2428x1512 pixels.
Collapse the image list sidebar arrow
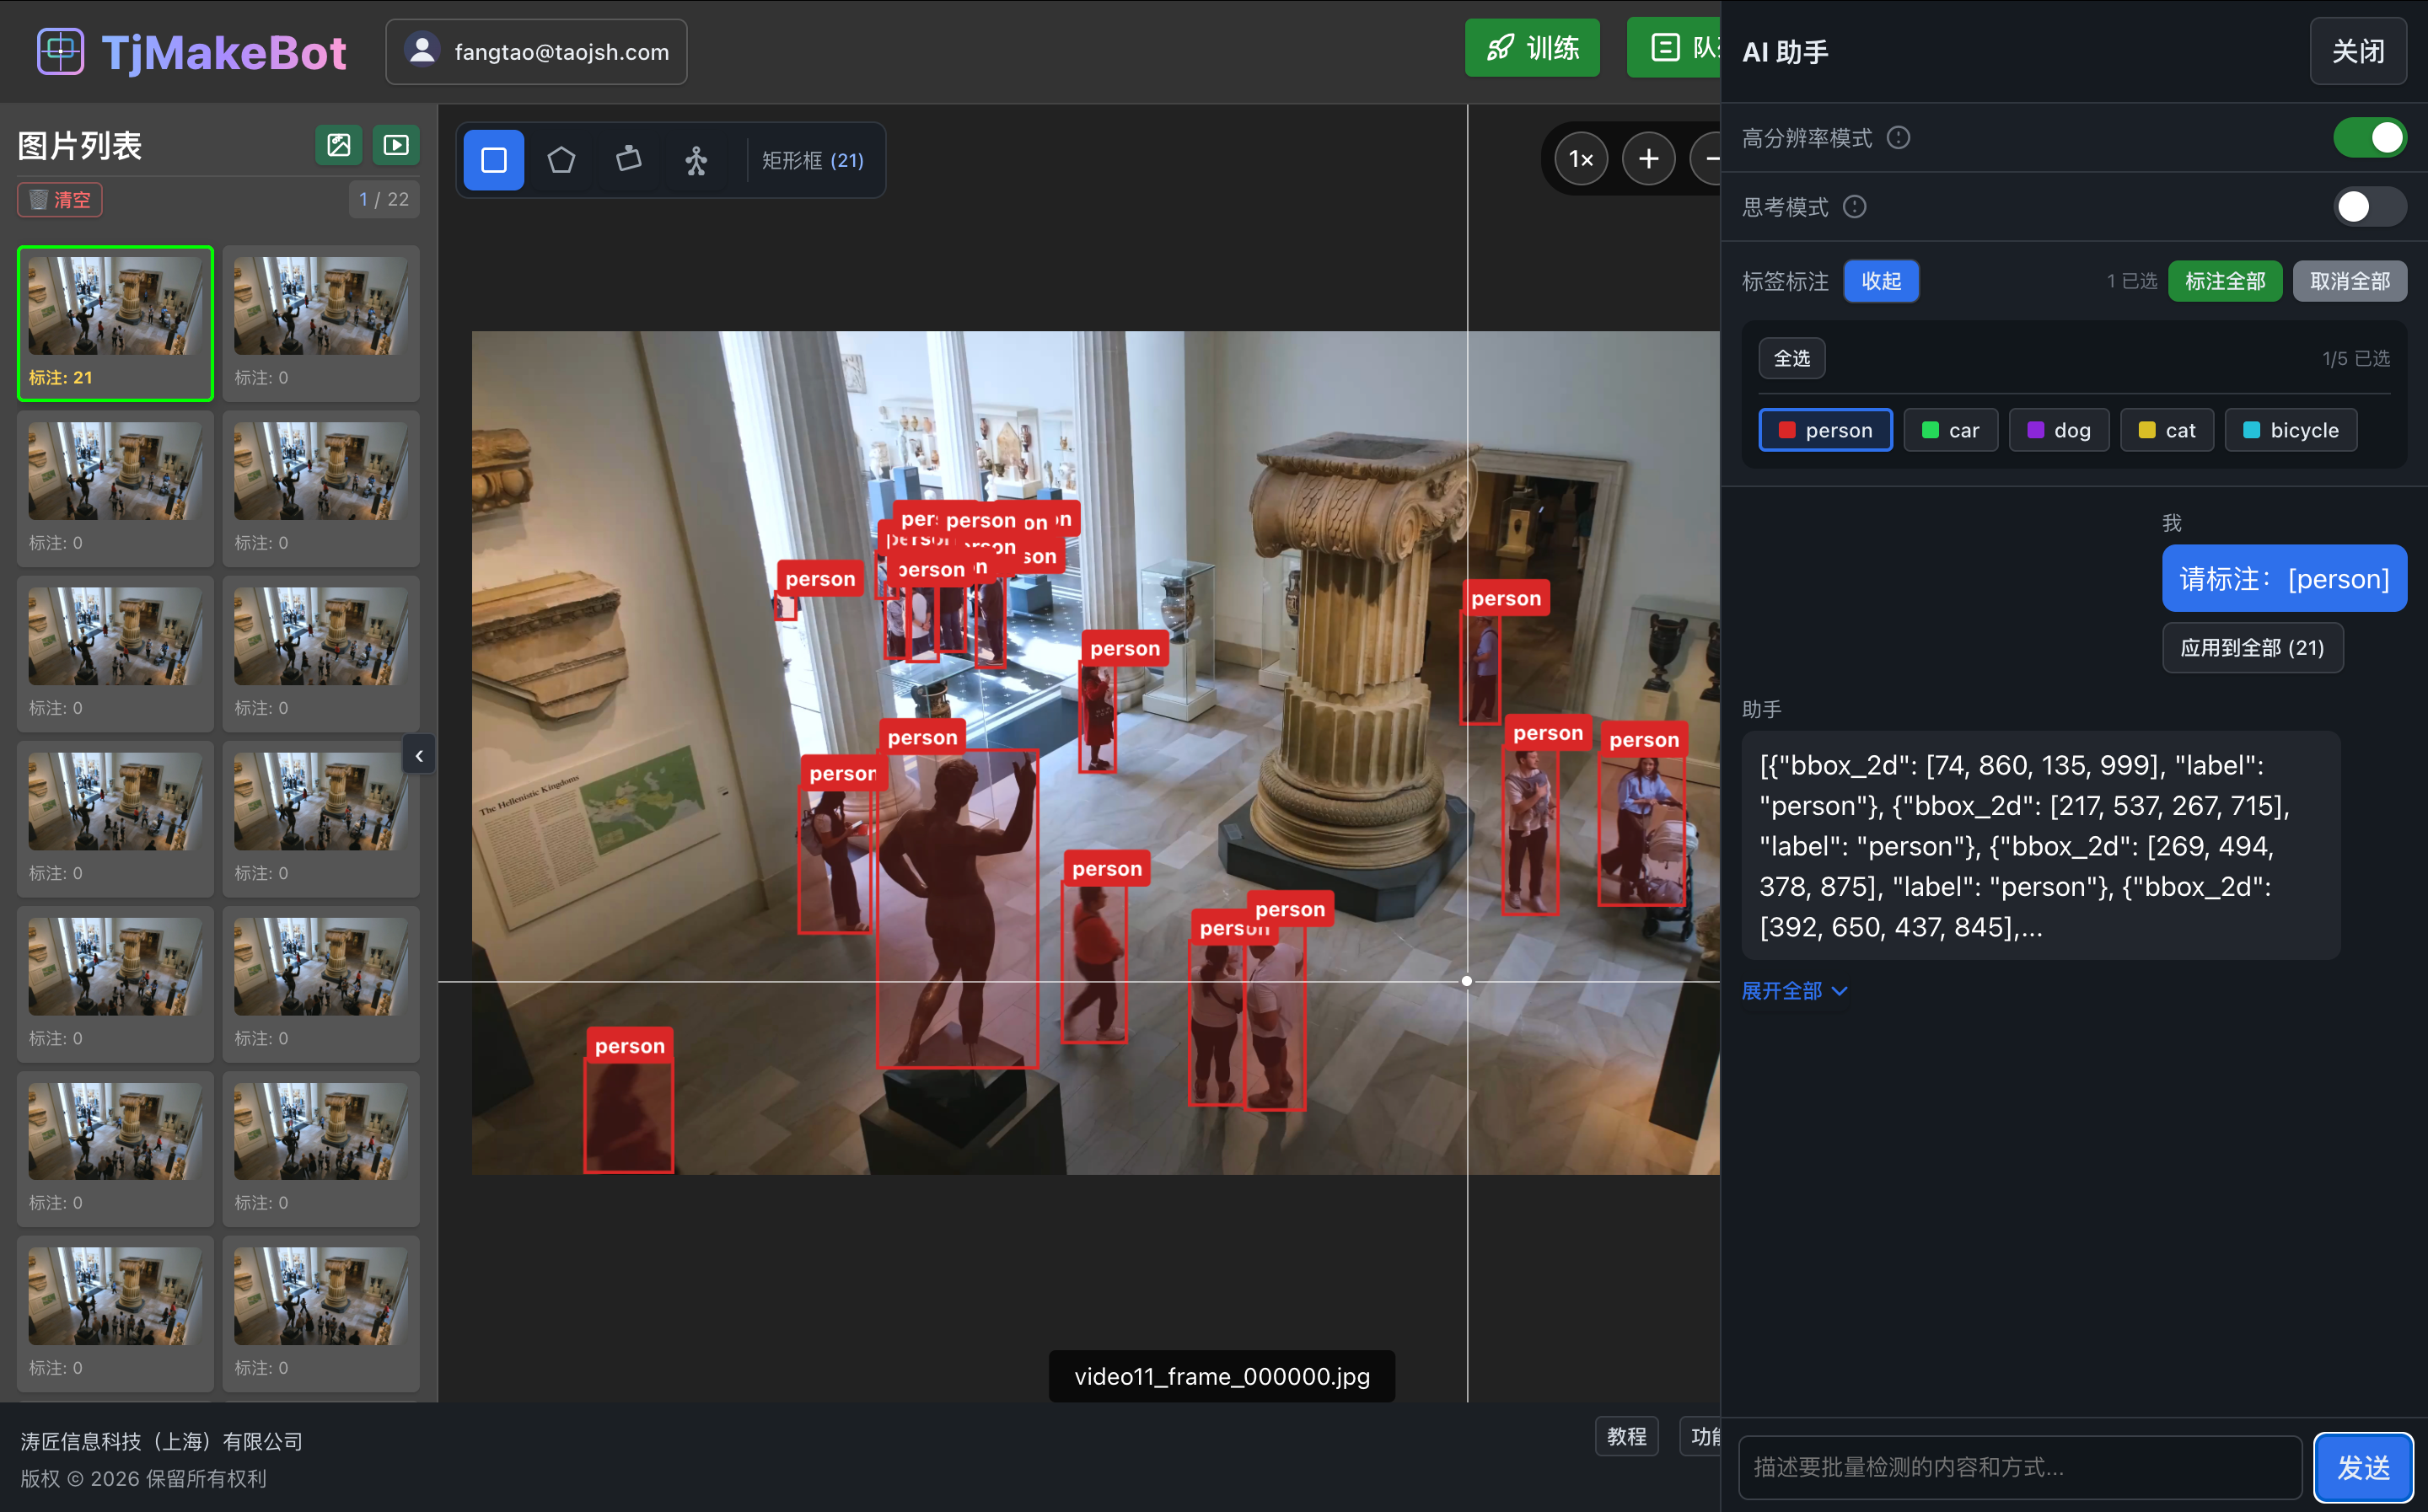pyautogui.click(x=419, y=756)
